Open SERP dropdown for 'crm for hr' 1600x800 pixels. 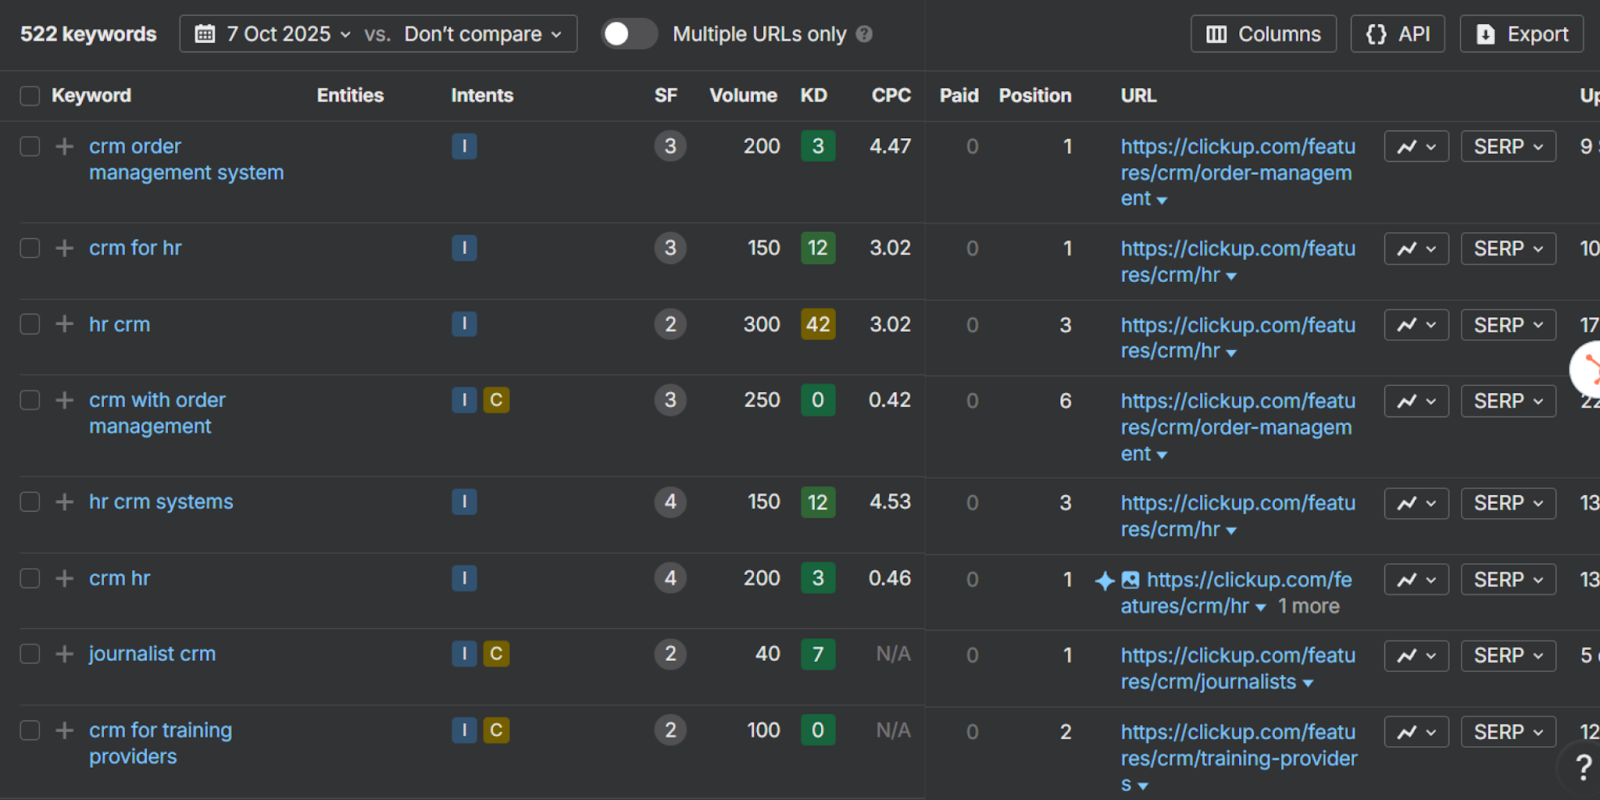tap(1508, 248)
